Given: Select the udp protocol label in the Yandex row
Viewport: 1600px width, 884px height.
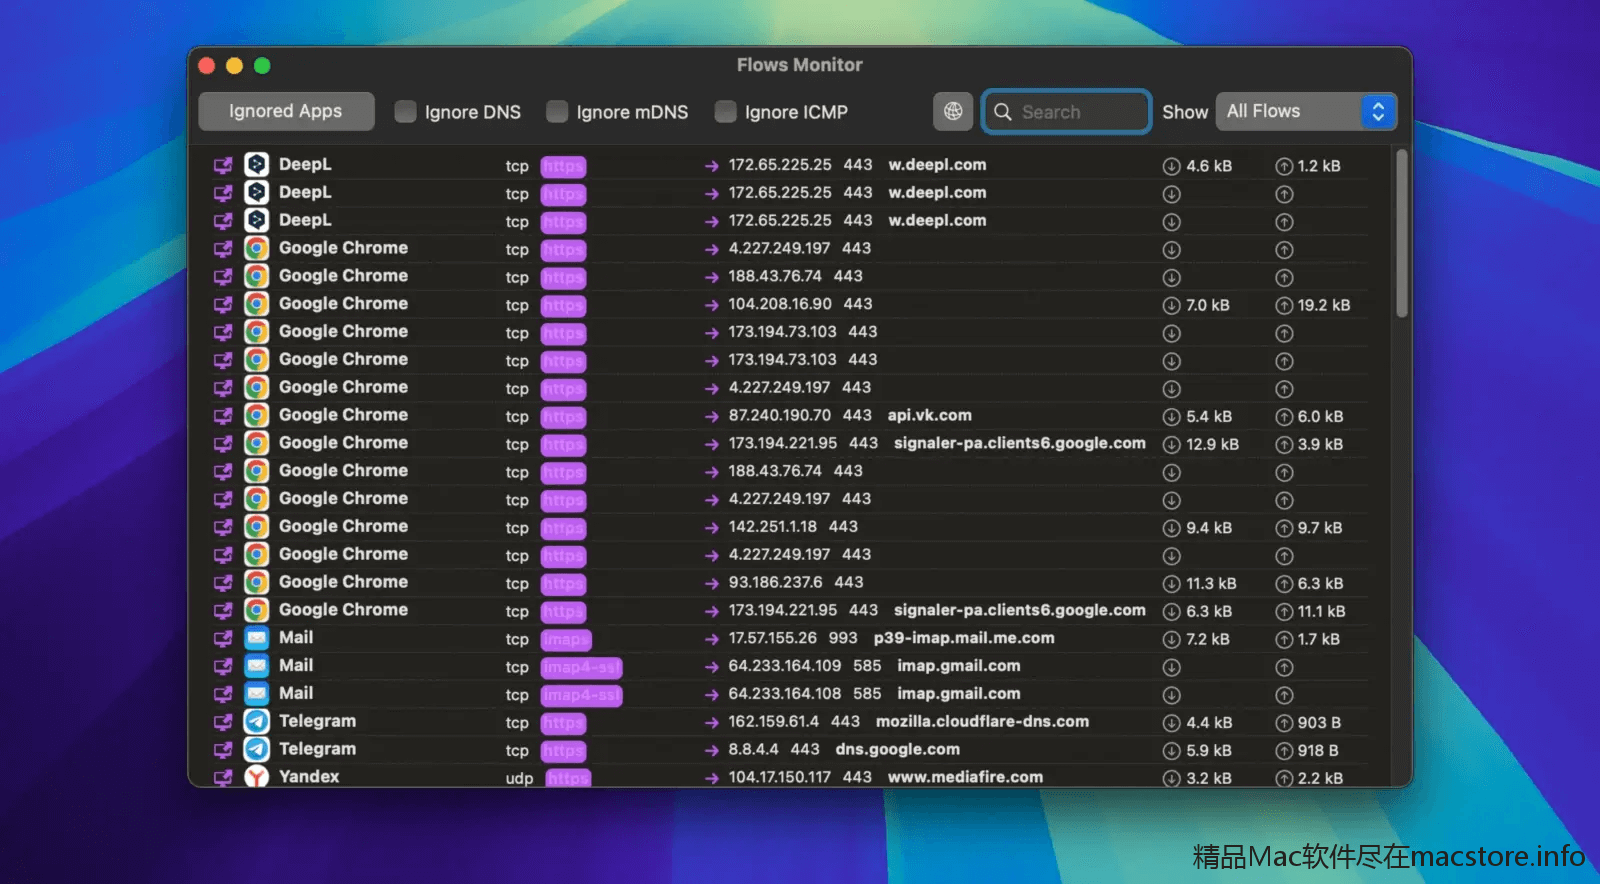Looking at the screenshot, I should point(519,778).
